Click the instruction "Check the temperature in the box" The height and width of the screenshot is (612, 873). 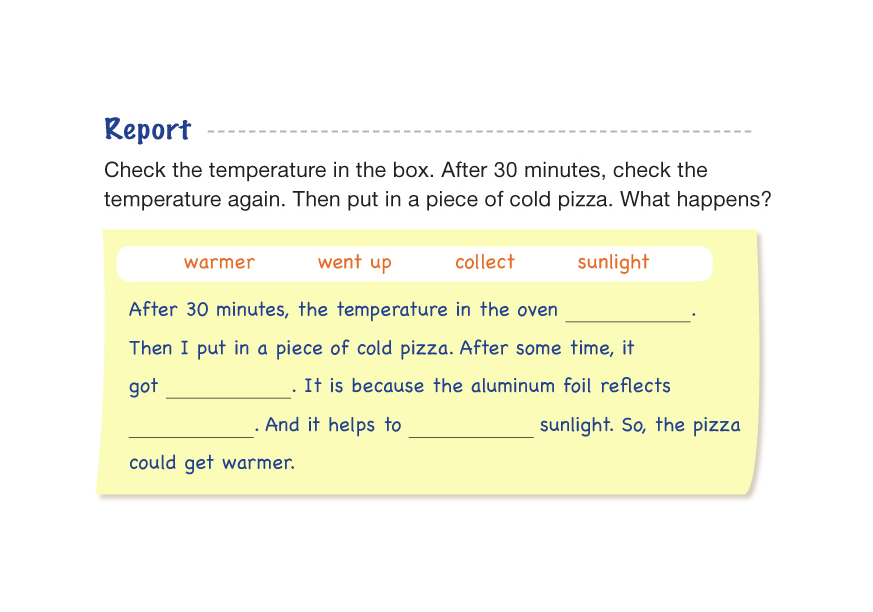268,170
